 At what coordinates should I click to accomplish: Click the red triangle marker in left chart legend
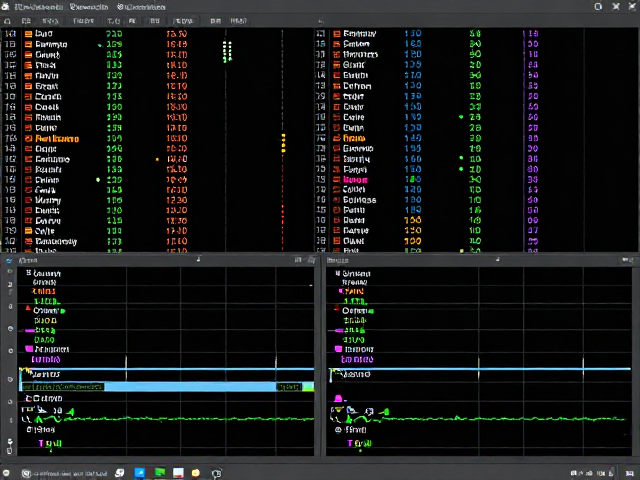coord(28,308)
